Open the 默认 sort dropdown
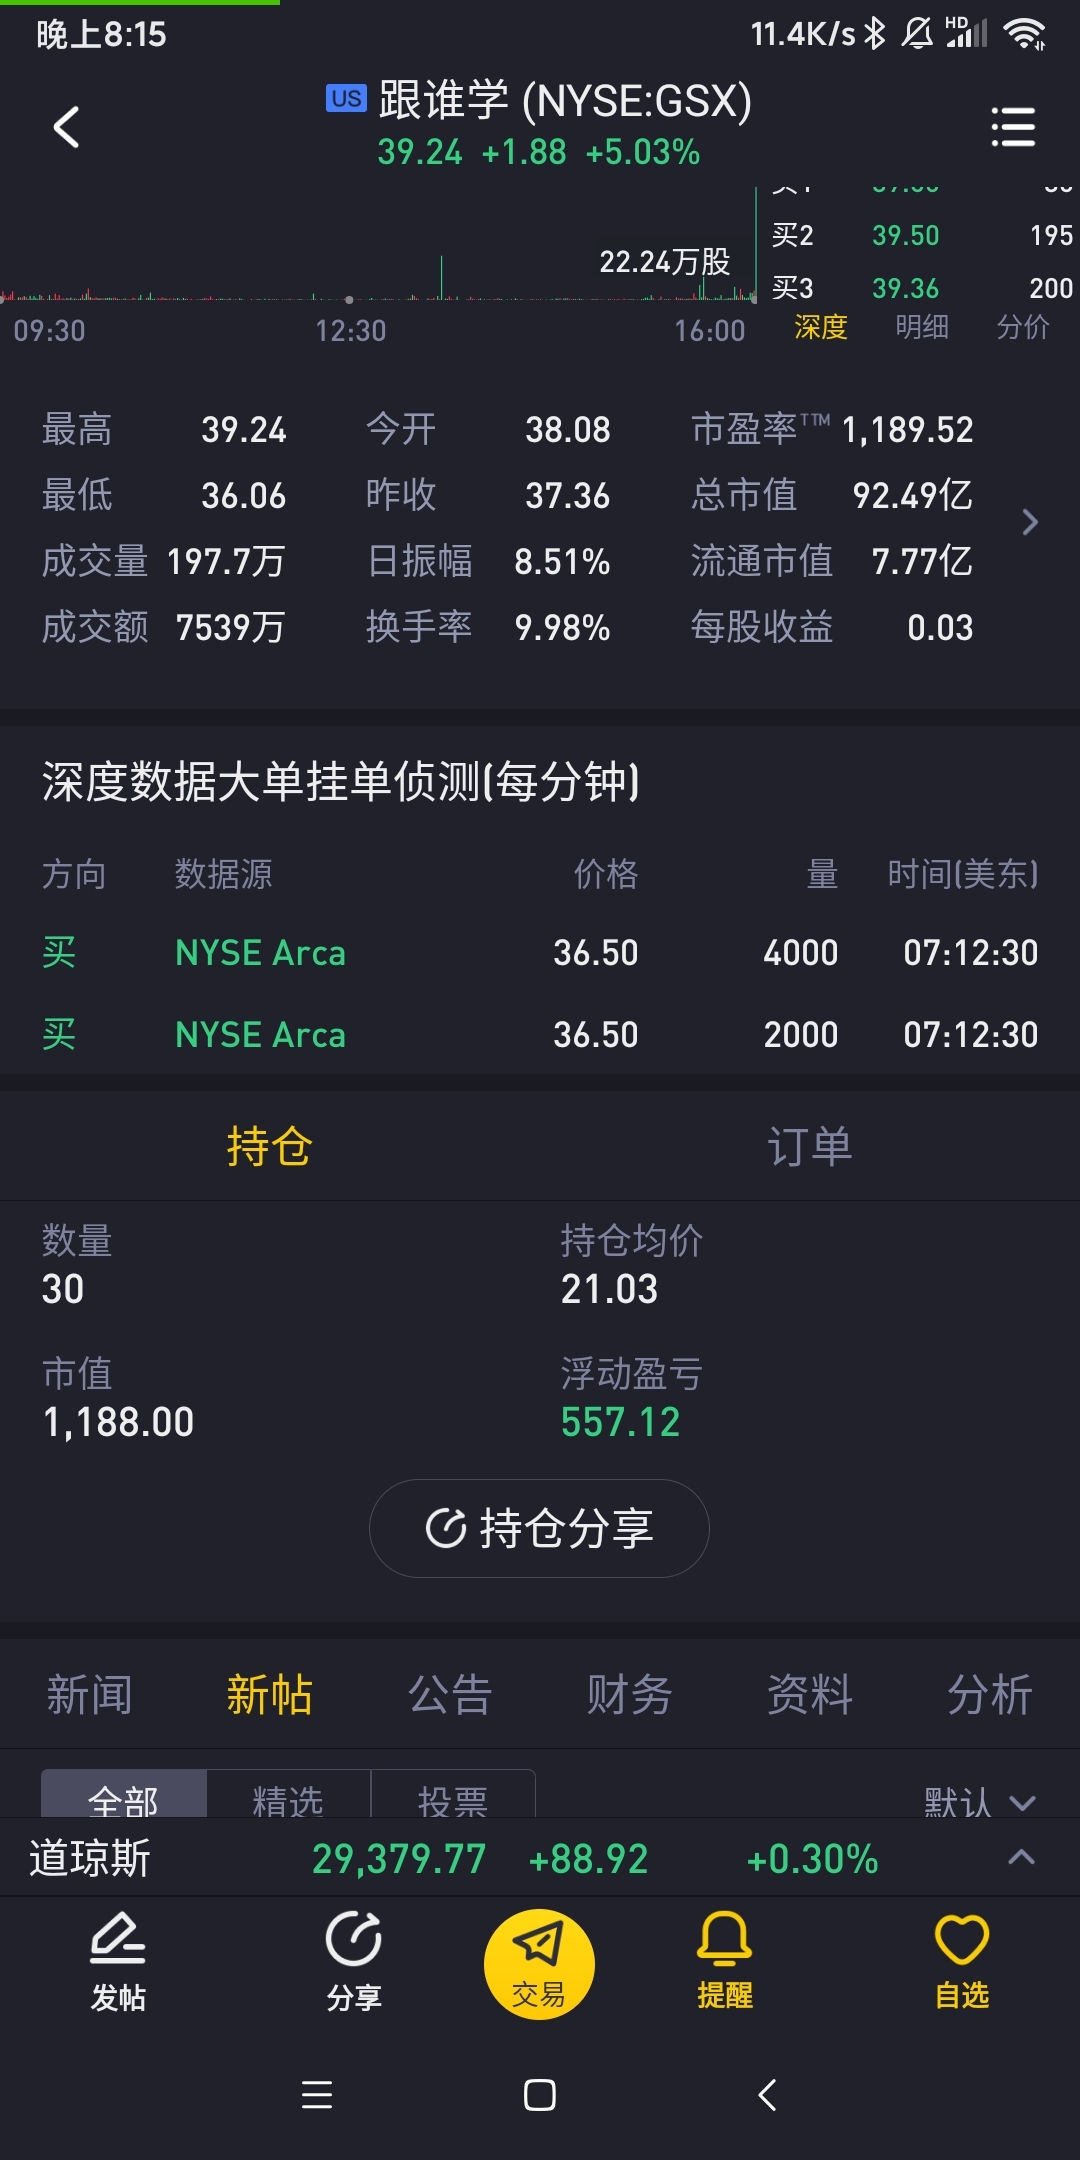Viewport: 1080px width, 2160px height. pos(979,1802)
